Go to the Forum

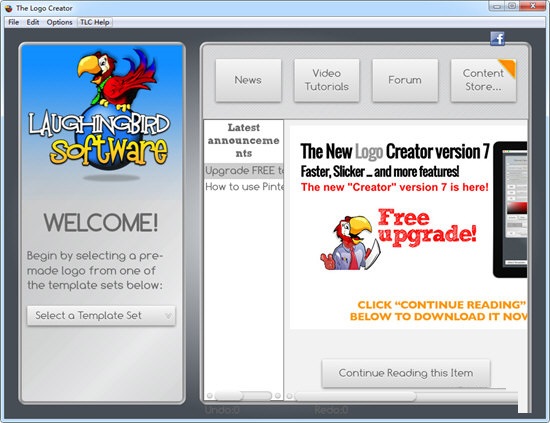tap(405, 80)
